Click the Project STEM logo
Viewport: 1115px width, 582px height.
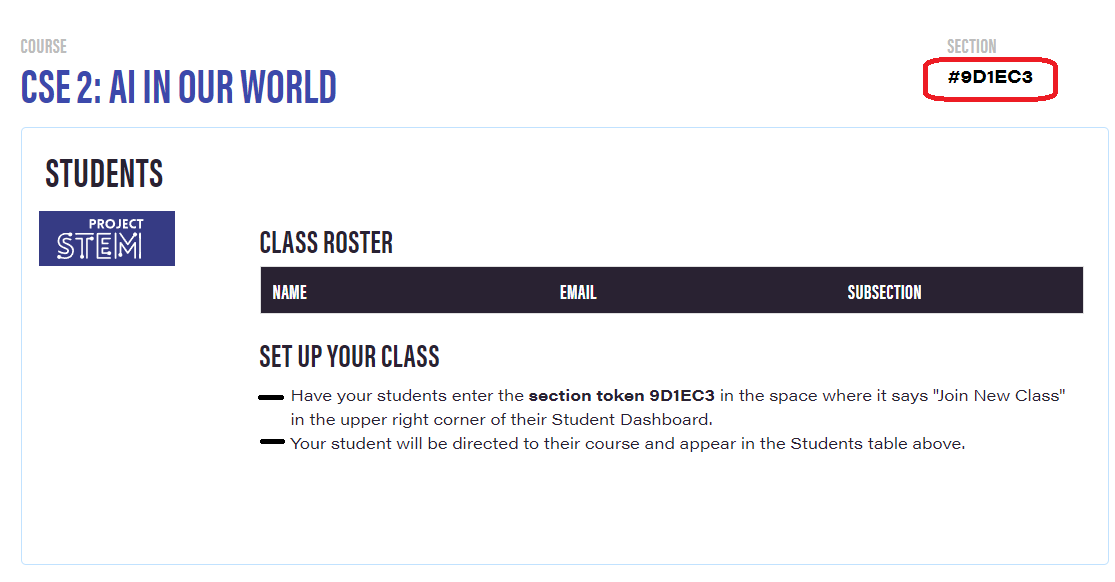point(107,238)
